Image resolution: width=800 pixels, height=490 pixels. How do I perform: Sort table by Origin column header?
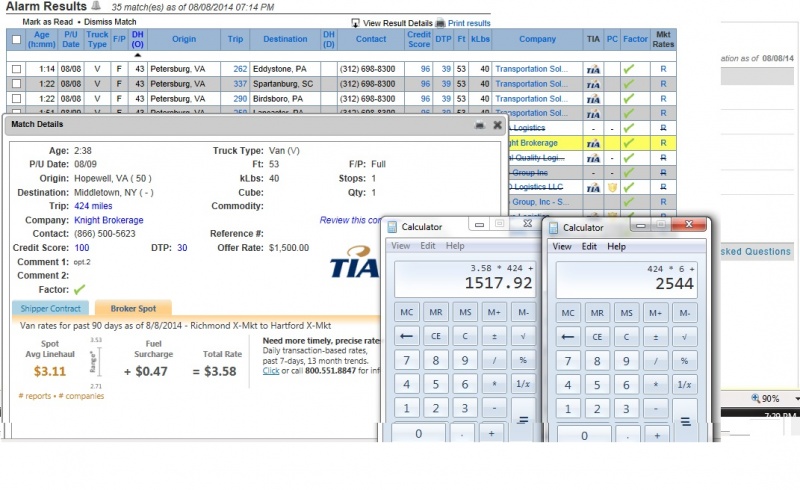point(184,39)
